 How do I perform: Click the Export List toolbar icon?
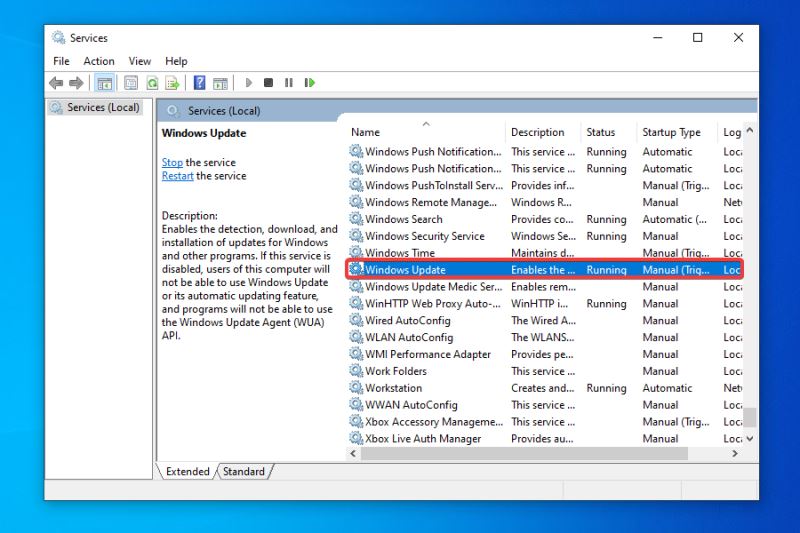click(x=172, y=83)
